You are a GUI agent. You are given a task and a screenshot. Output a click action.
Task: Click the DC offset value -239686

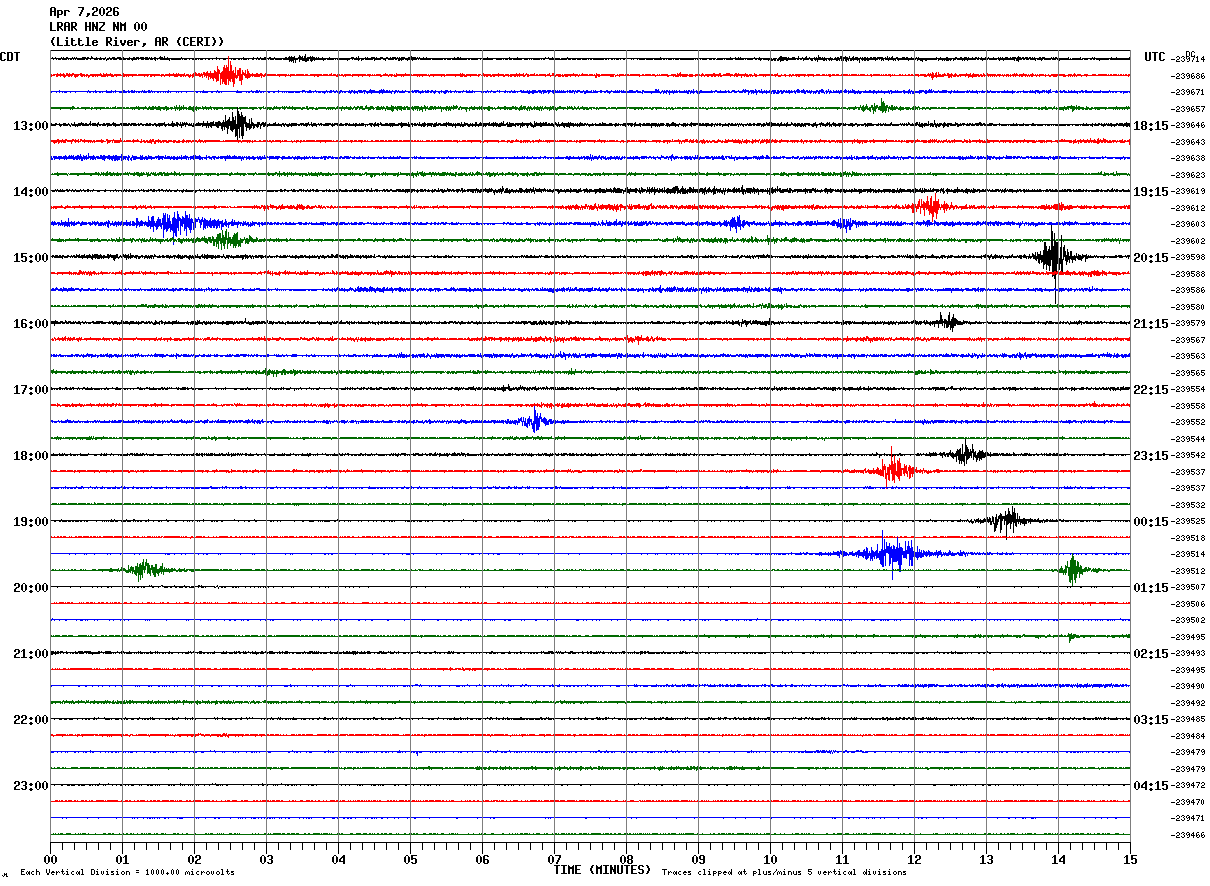coord(1189,76)
